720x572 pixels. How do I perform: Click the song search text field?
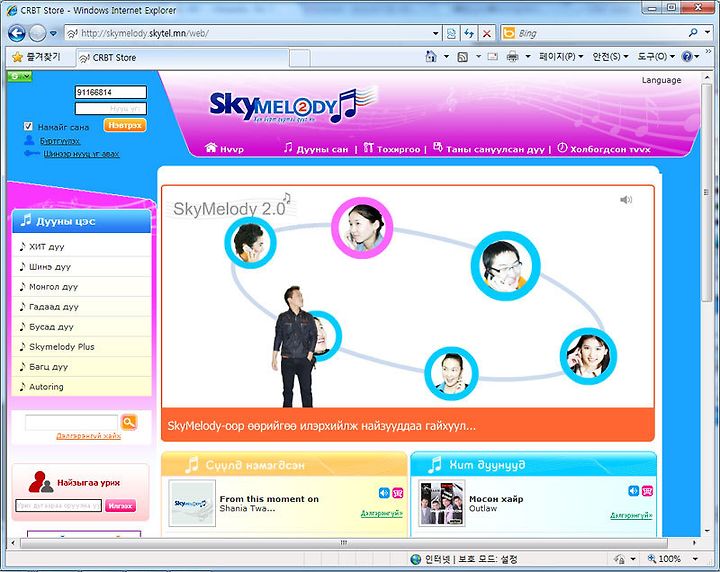[72, 422]
